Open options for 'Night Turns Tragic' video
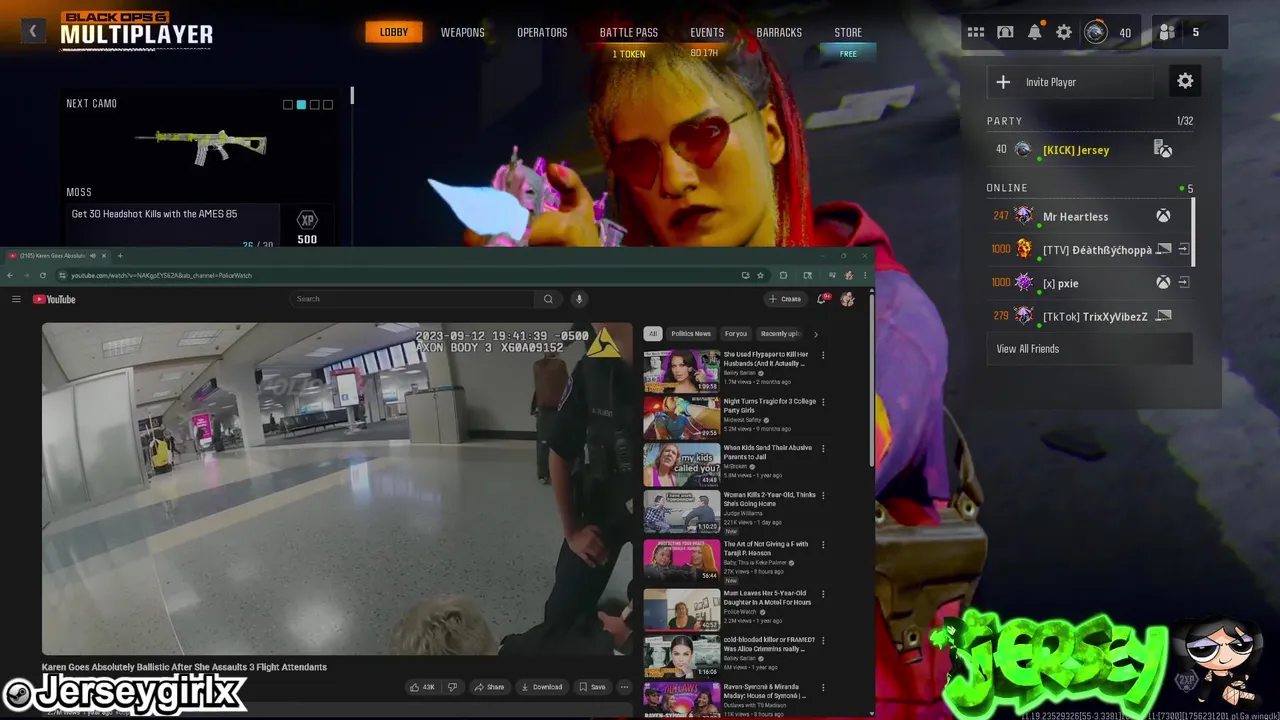1280x720 pixels. click(x=823, y=402)
